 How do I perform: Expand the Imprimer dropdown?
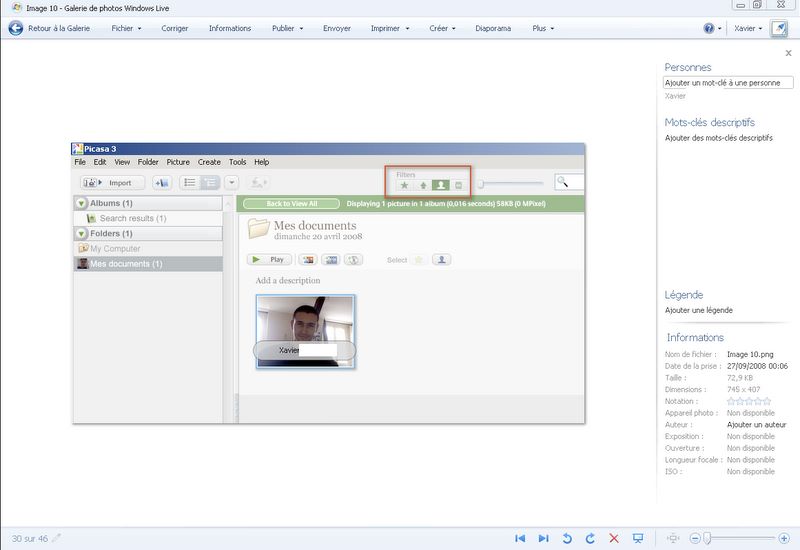tap(390, 29)
